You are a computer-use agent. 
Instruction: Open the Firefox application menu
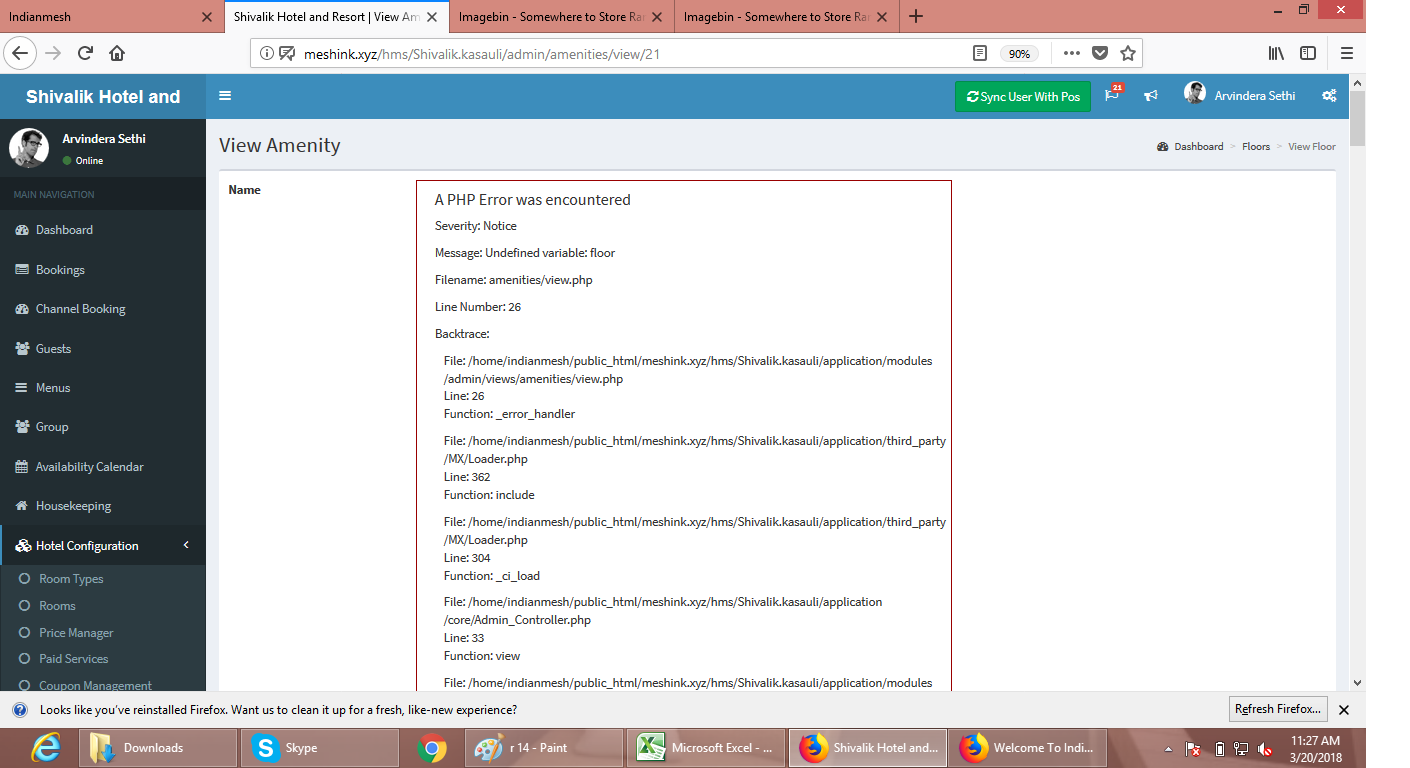[1347, 53]
